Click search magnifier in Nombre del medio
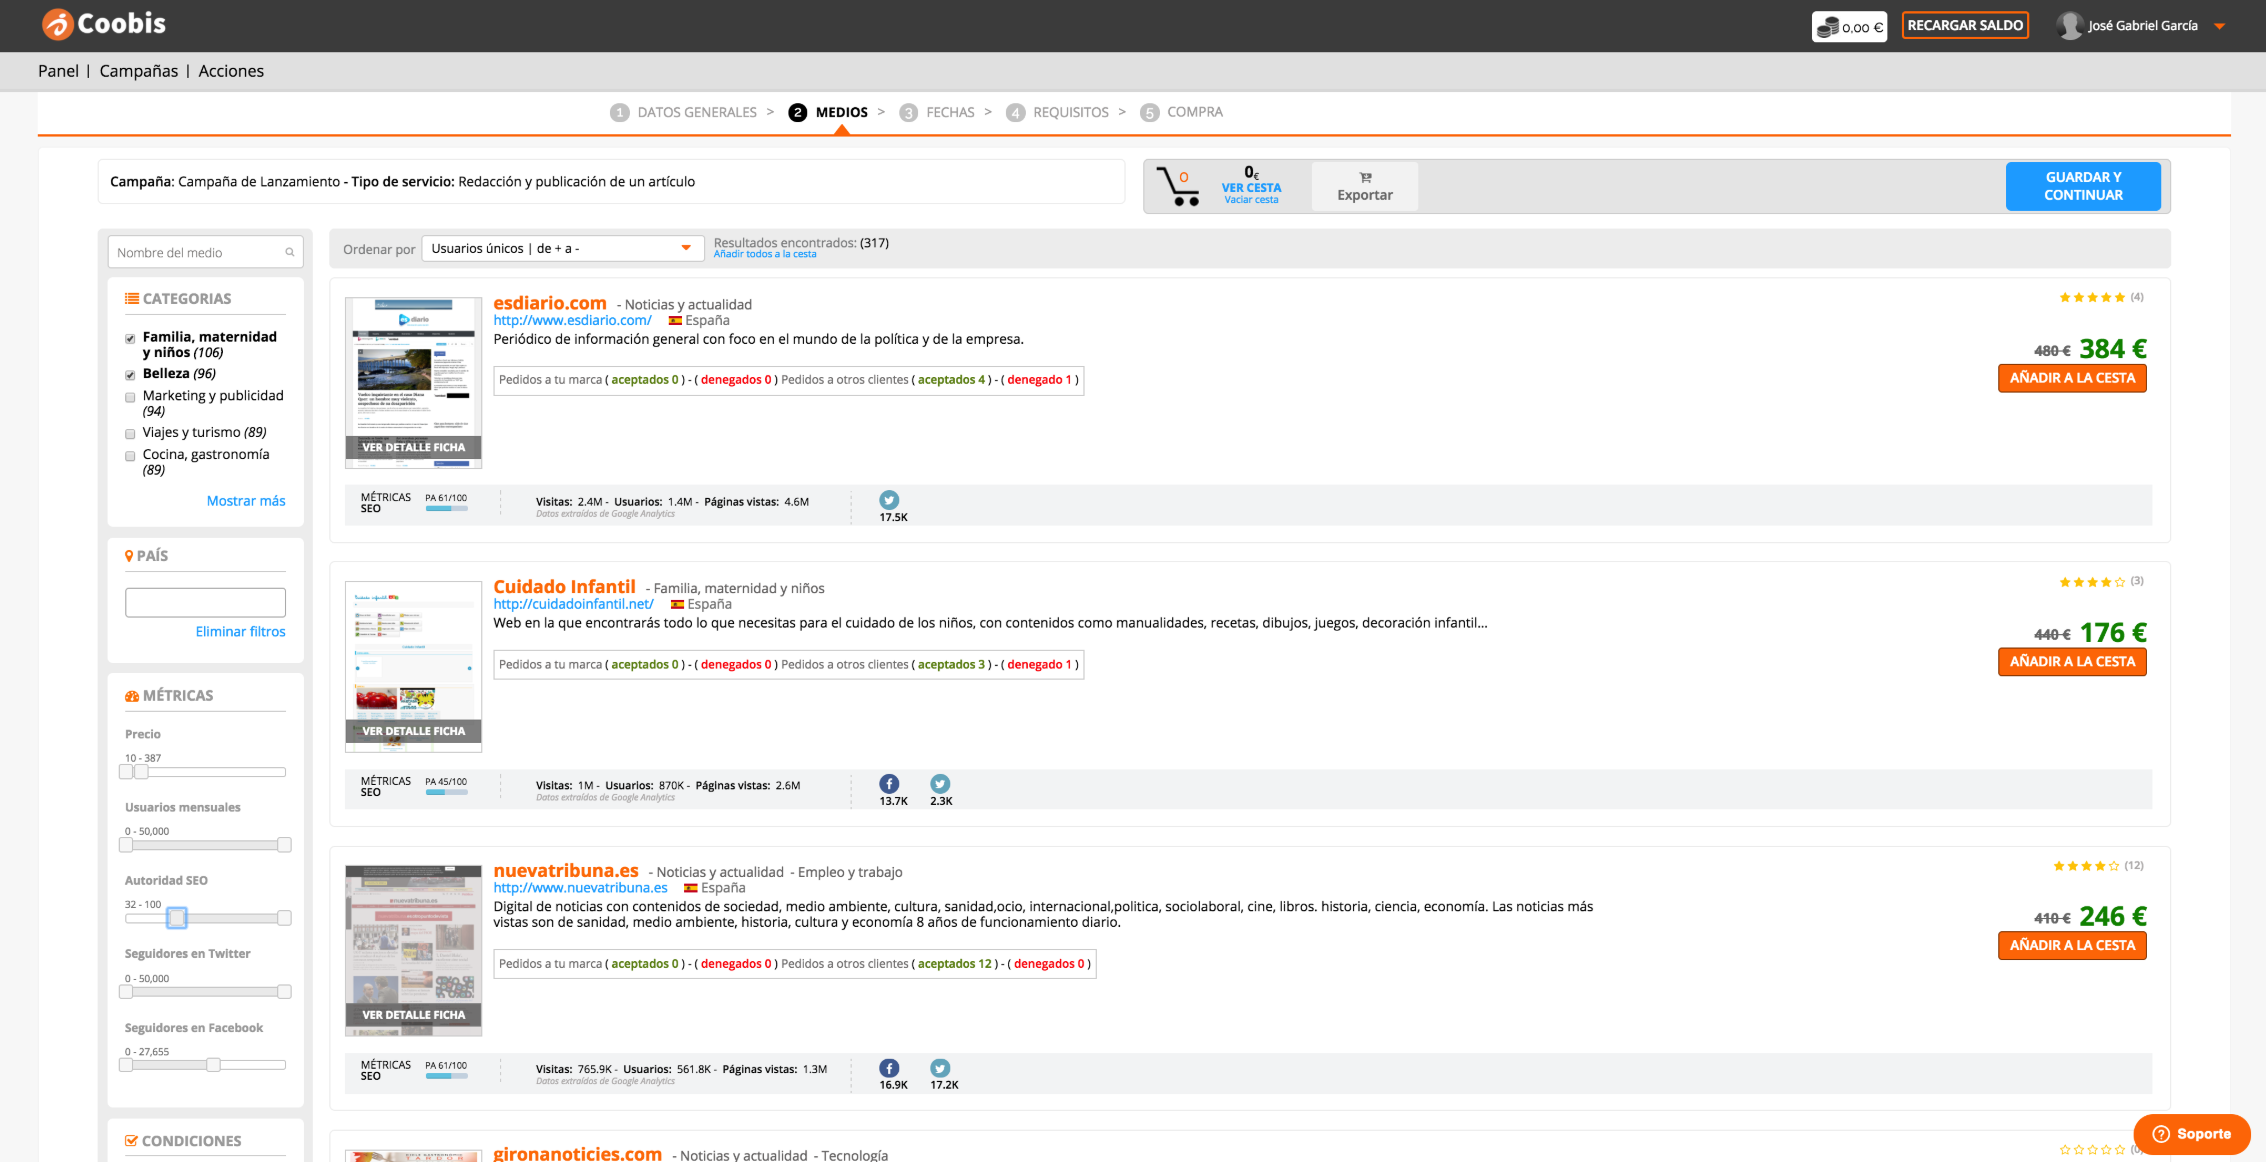 coord(290,253)
